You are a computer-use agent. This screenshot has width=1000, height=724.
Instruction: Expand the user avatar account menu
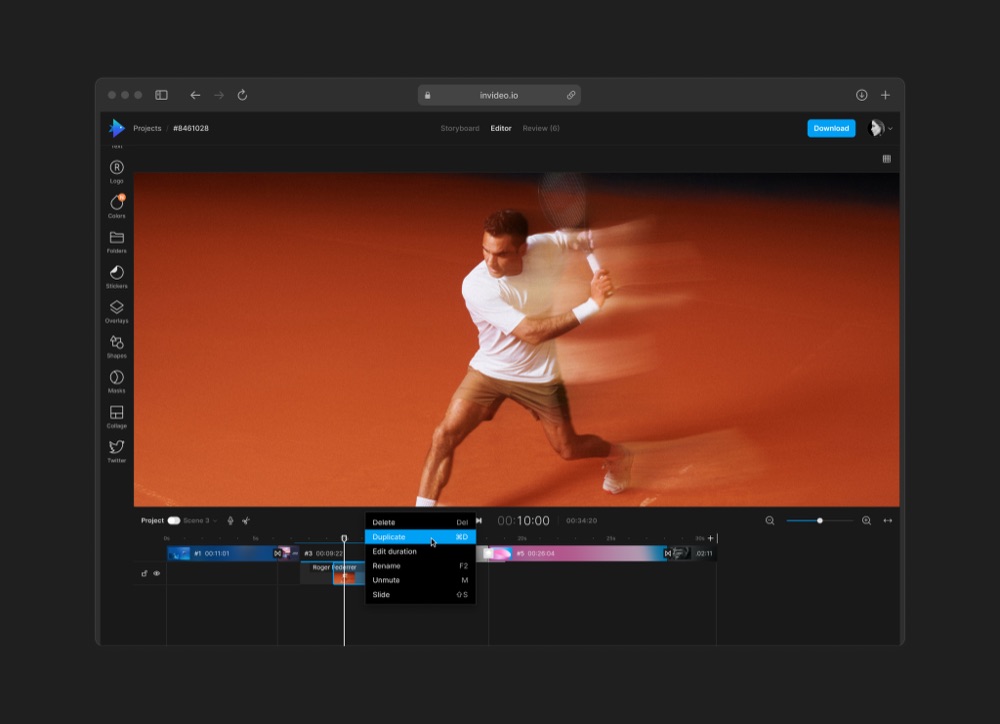click(x=881, y=128)
